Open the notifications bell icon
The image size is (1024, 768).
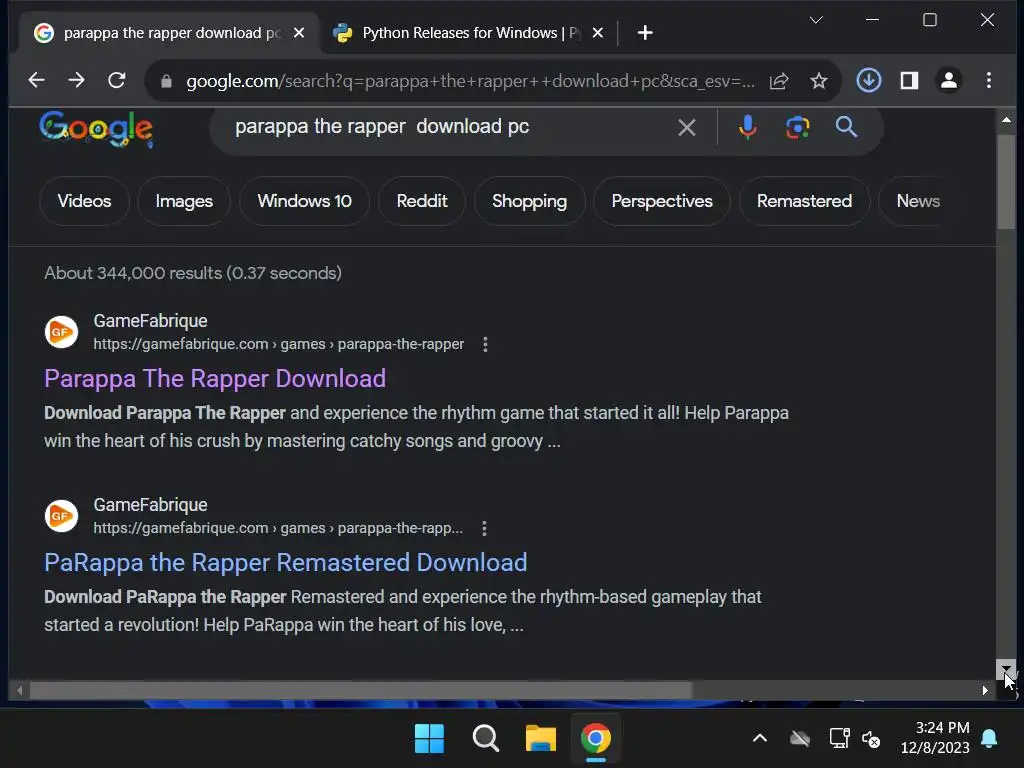click(989, 739)
